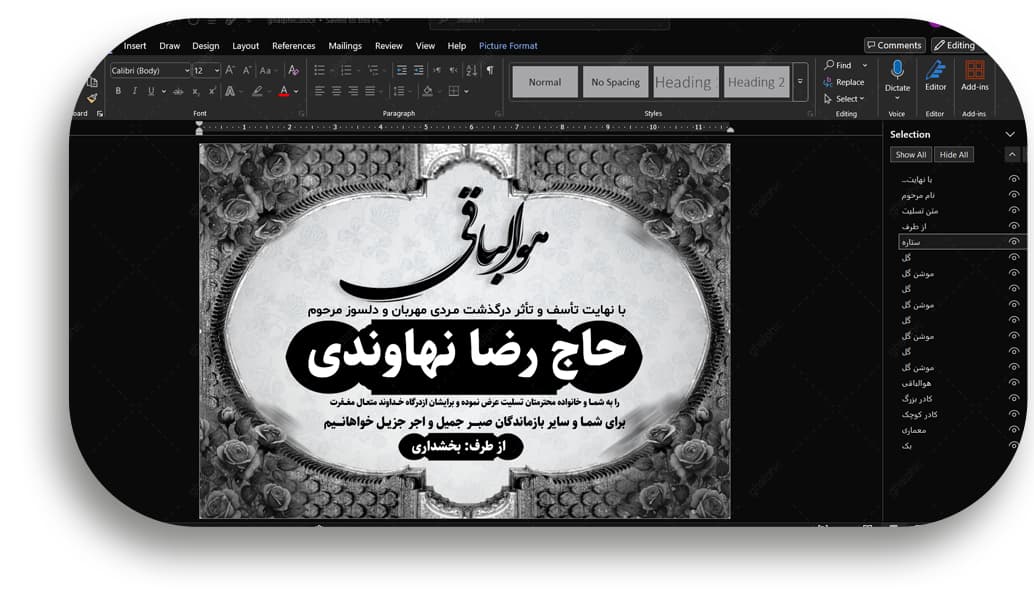The width and height of the screenshot is (1034, 602).
Task: Apply italic formatting to text
Action: coord(134,91)
